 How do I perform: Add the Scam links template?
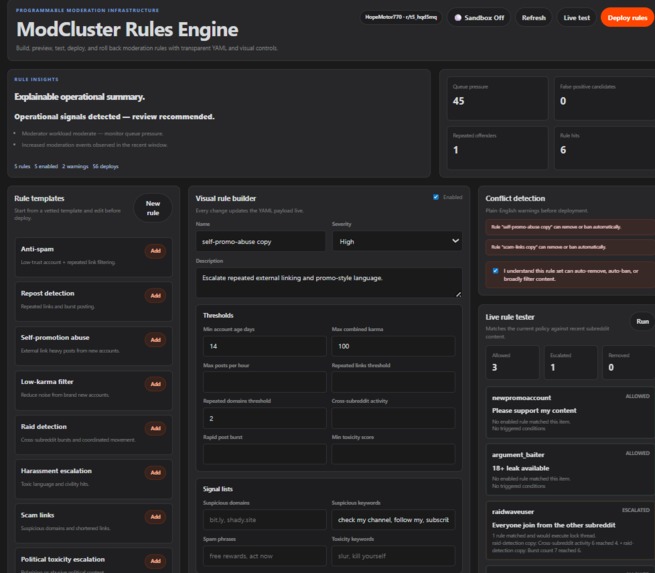[155, 517]
